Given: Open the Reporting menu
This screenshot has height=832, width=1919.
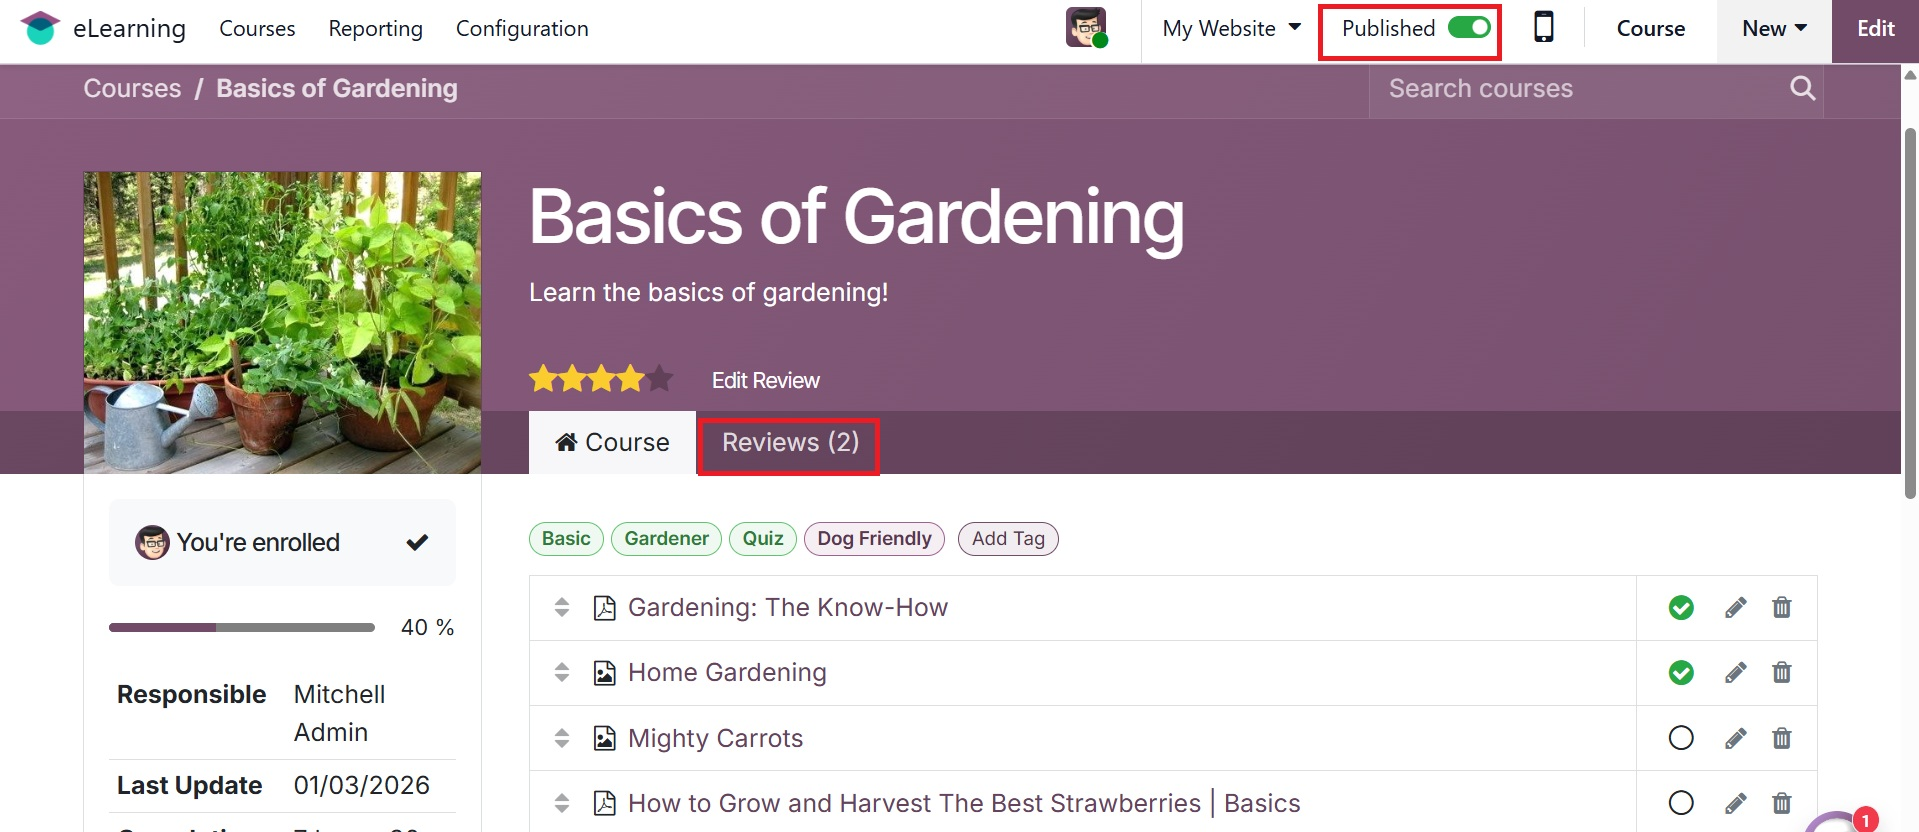Looking at the screenshot, I should click(375, 28).
